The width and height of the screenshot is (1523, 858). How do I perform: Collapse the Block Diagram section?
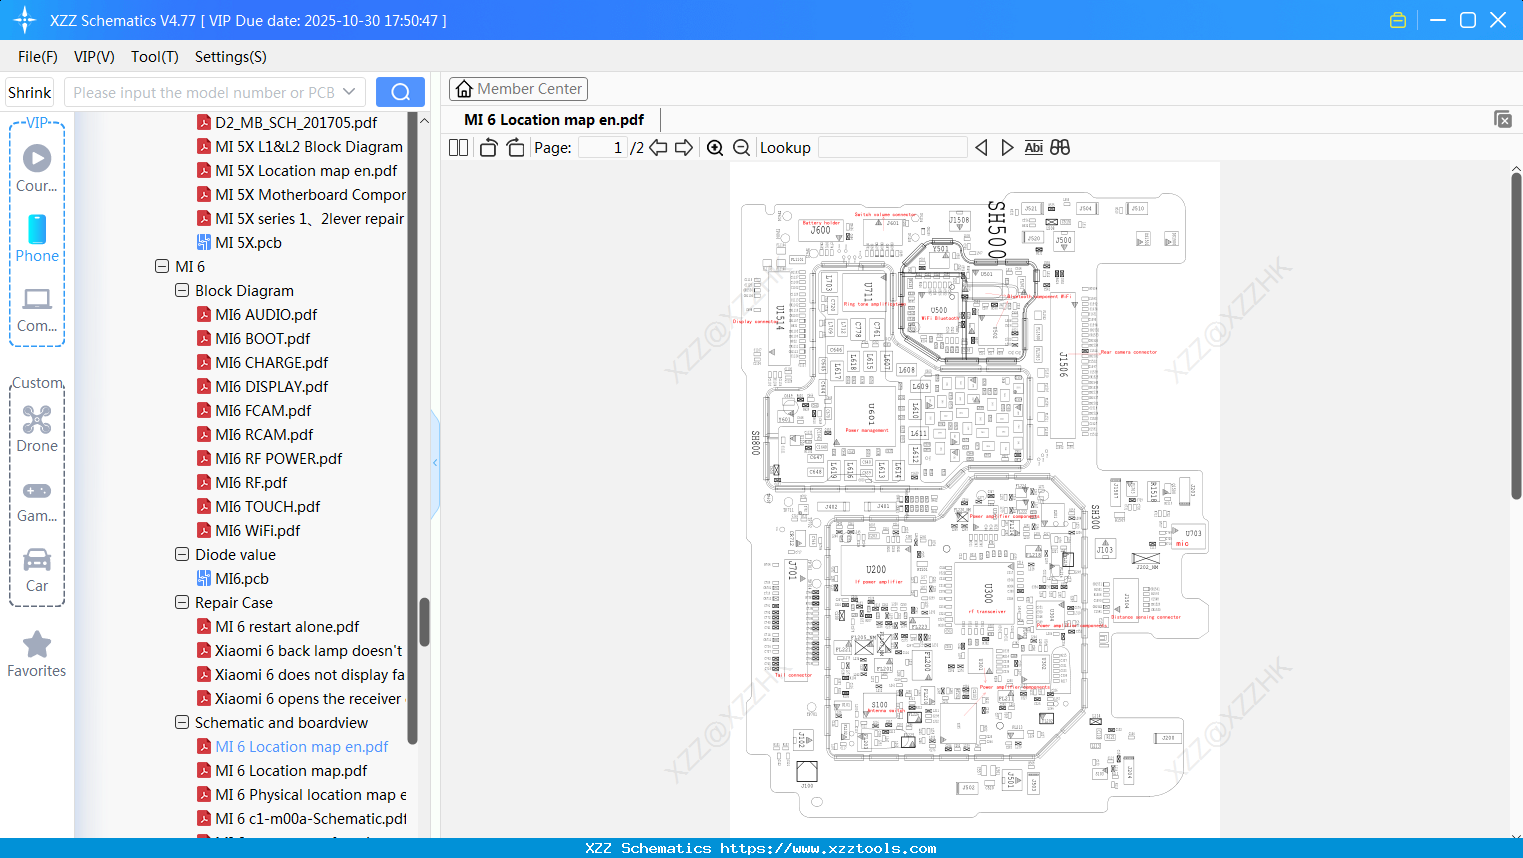pyautogui.click(x=182, y=290)
